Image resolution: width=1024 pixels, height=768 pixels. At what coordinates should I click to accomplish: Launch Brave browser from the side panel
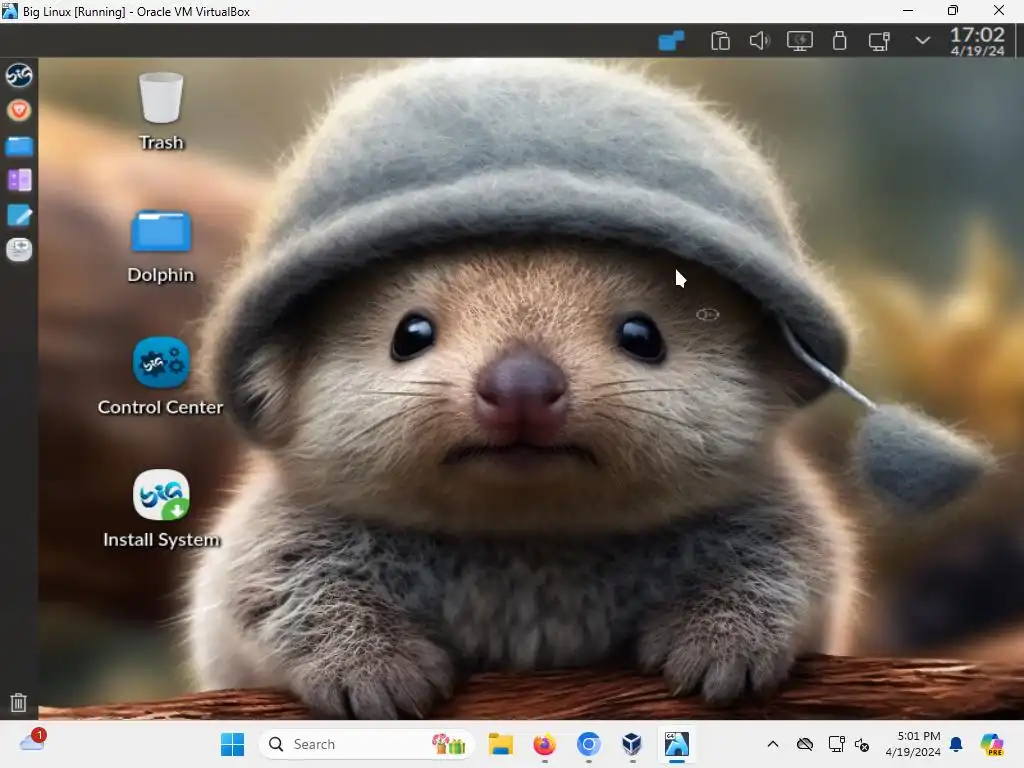[19, 111]
